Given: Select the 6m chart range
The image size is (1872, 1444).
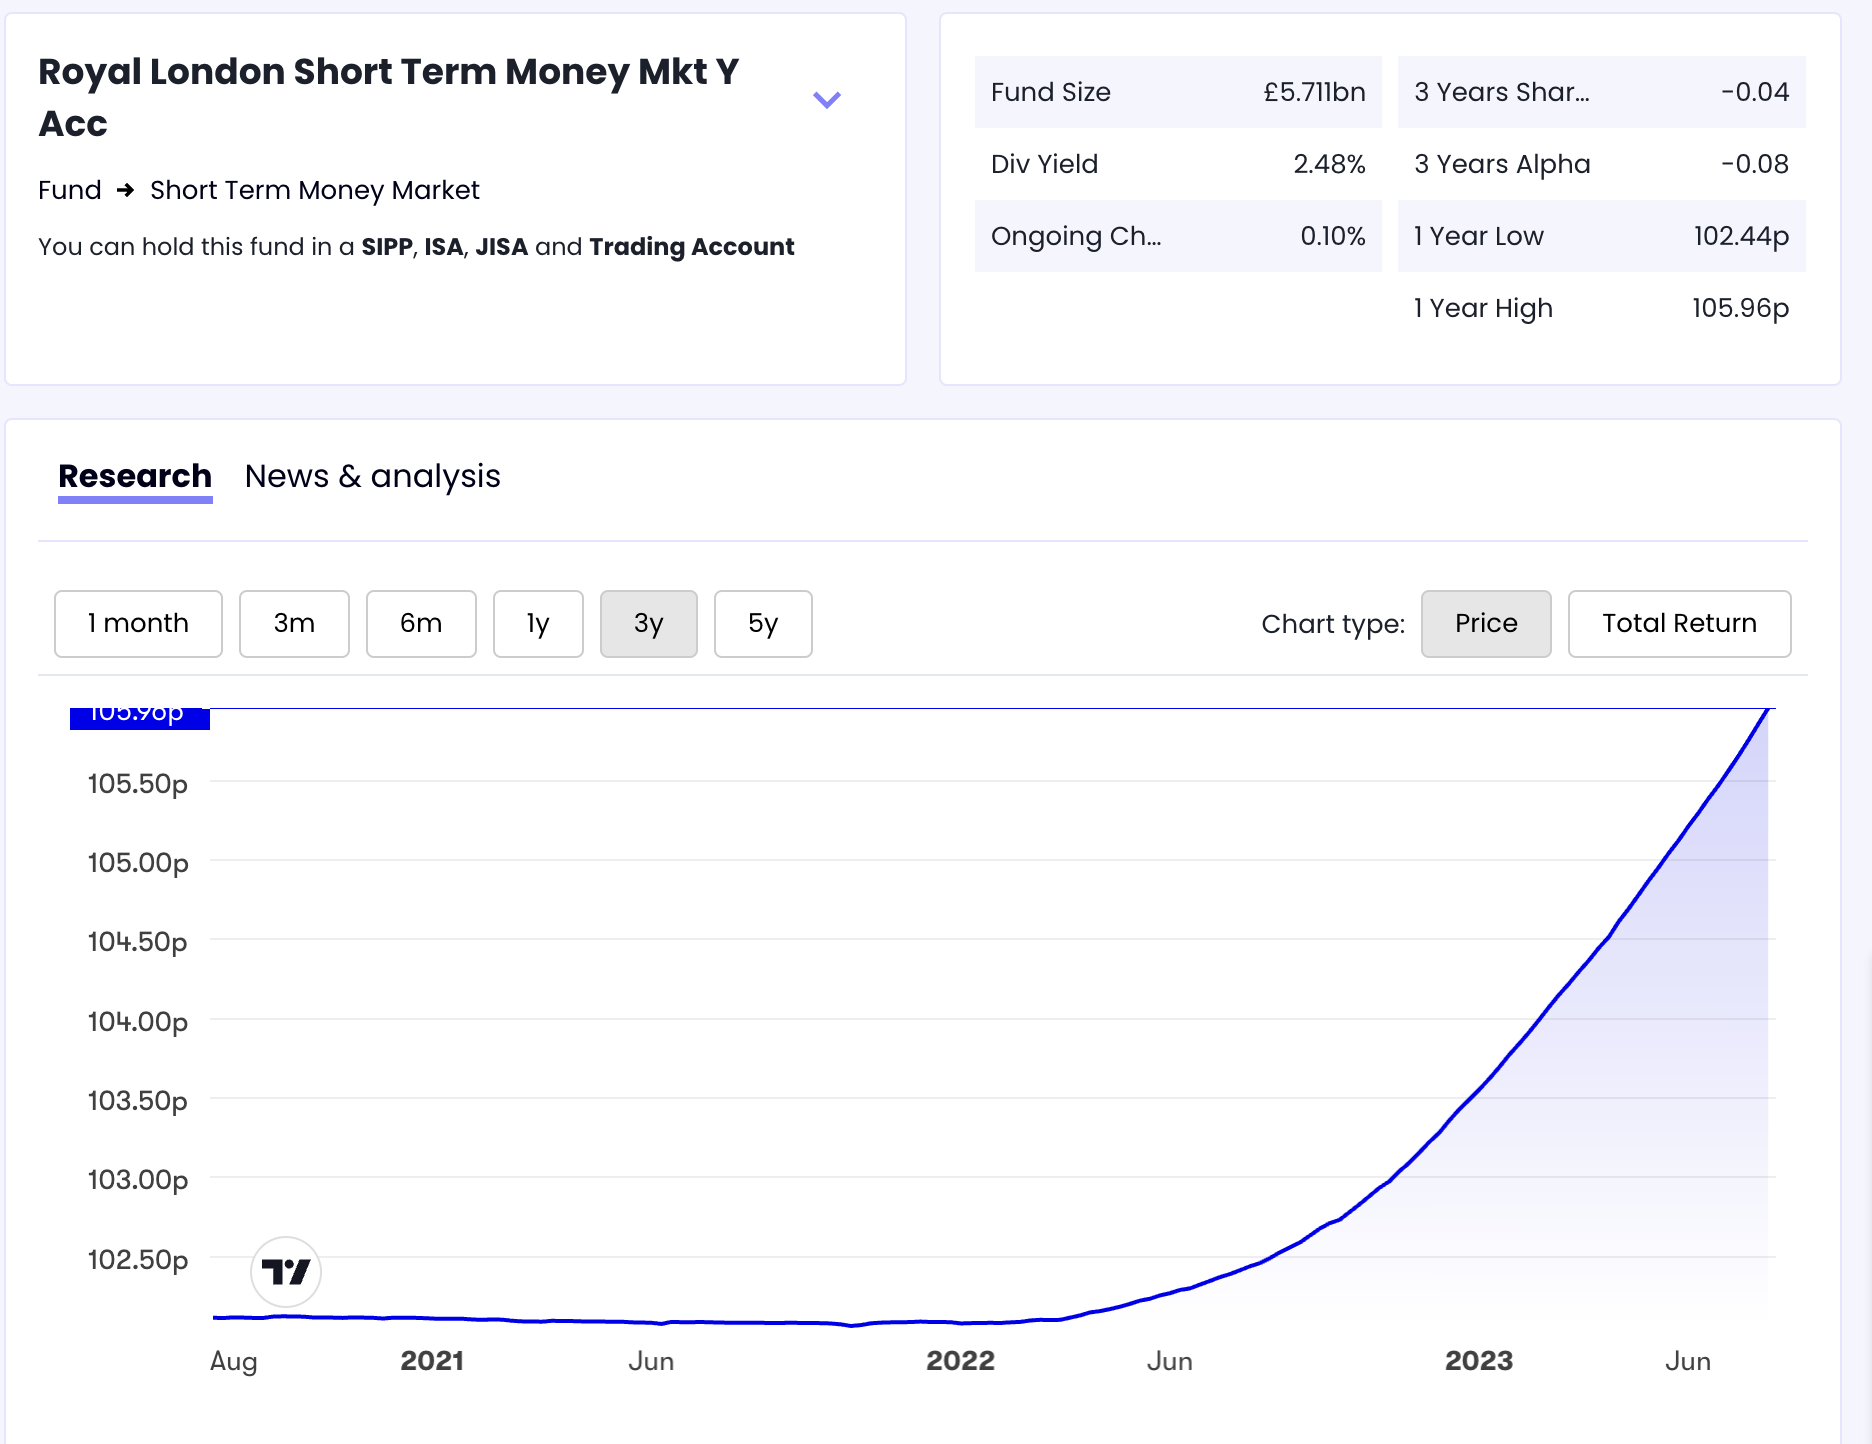Looking at the screenshot, I should tap(421, 623).
